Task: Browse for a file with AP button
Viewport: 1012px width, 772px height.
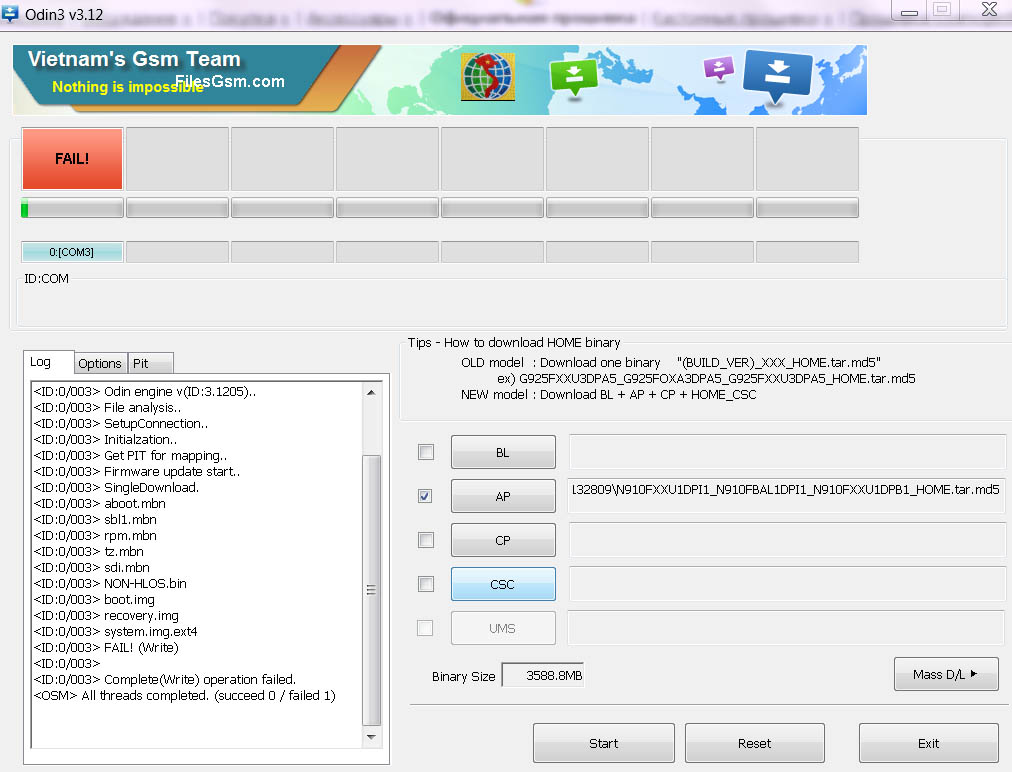Action: 503,496
